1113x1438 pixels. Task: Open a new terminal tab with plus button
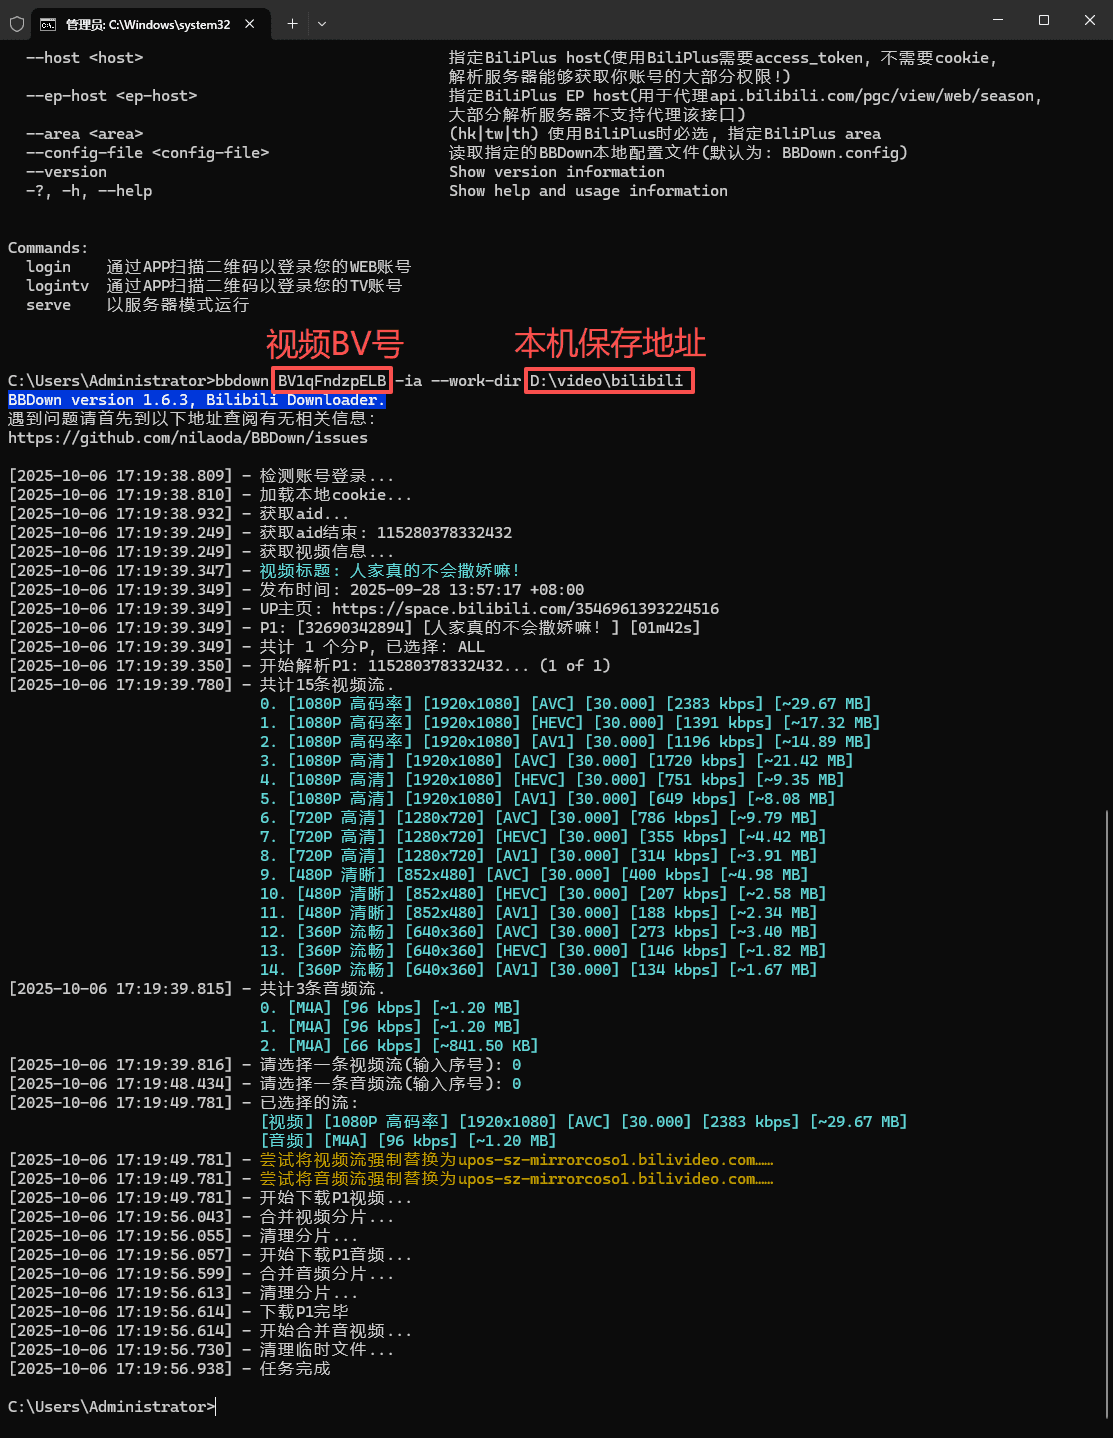click(x=292, y=23)
